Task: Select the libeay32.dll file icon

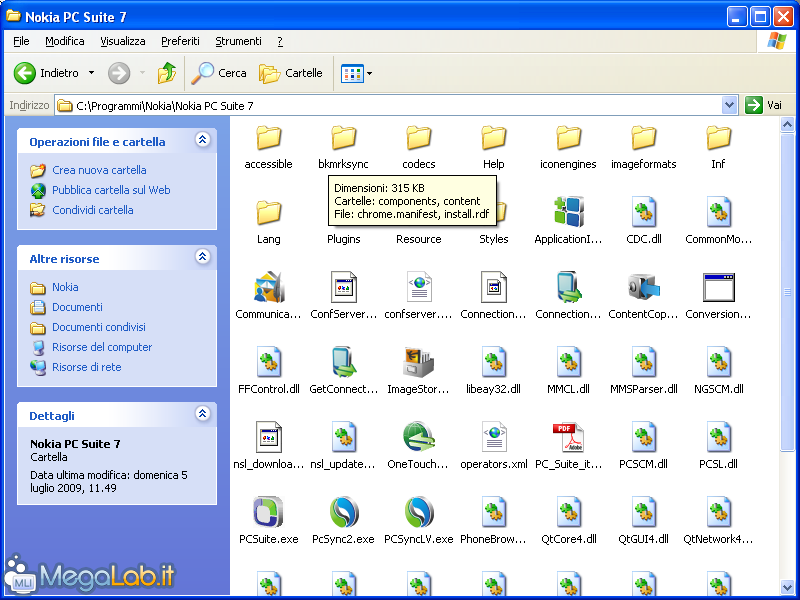Action: 493,362
